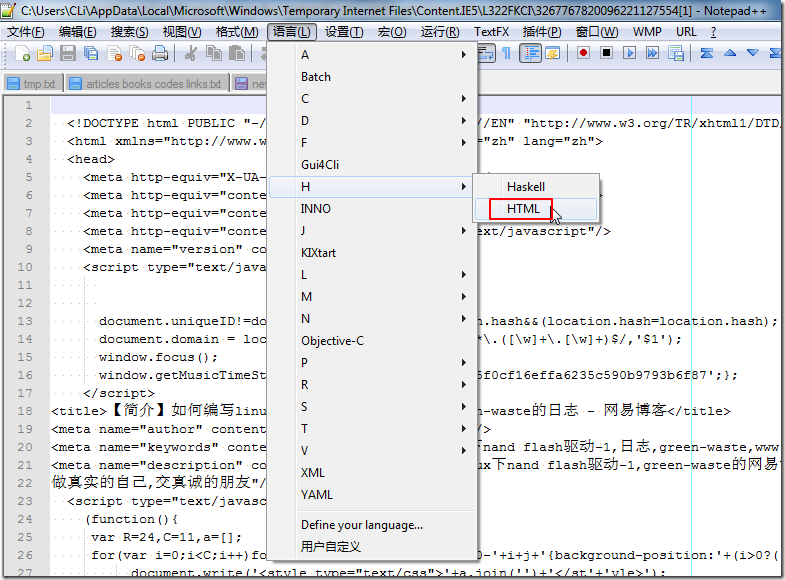The width and height of the screenshot is (785, 580).
Task: Open the 视图(V) menu
Action: click(182, 32)
